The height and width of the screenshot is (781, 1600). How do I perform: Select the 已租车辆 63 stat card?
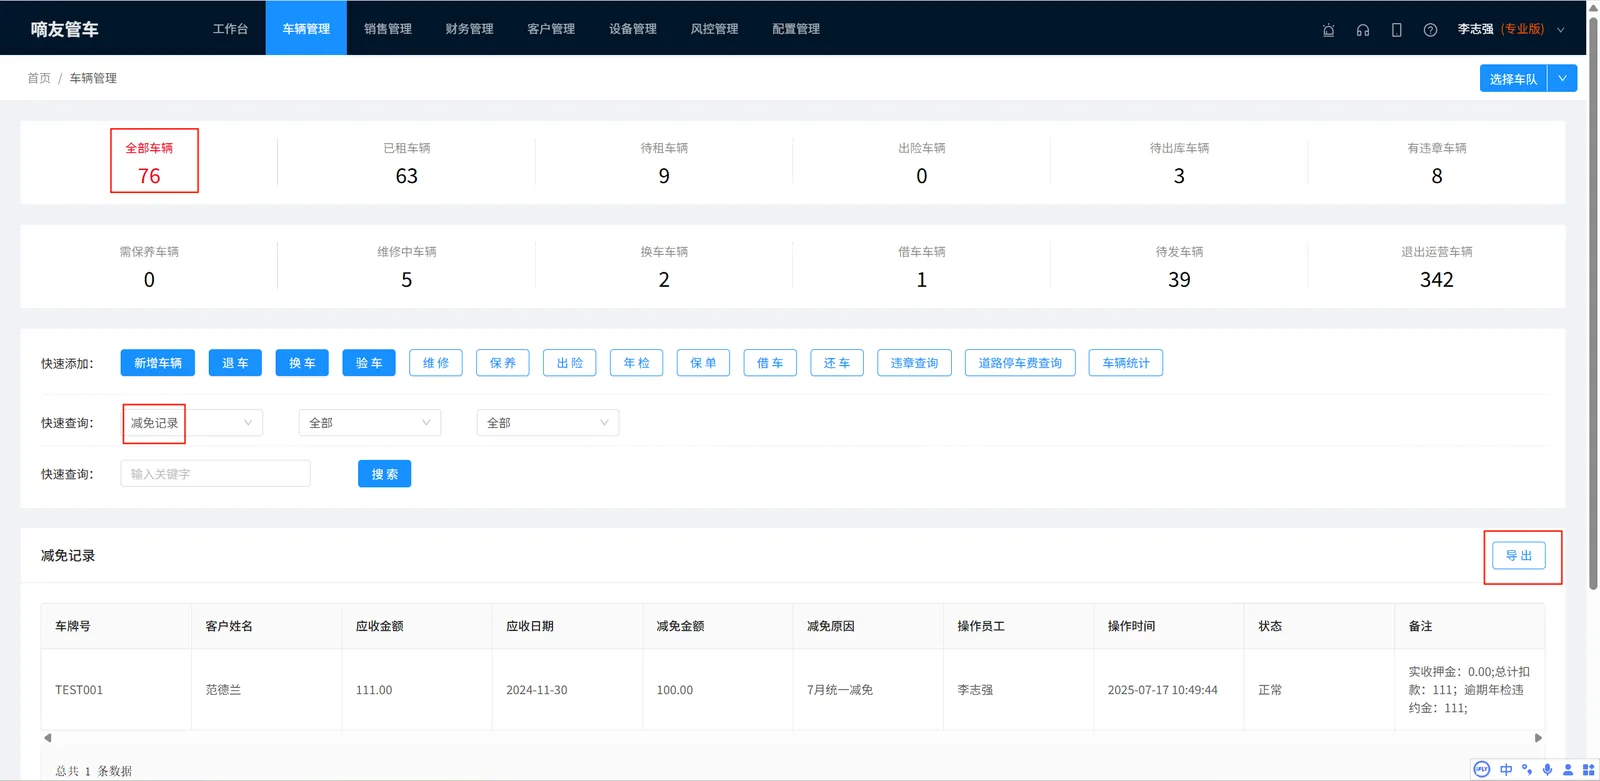pyautogui.click(x=407, y=162)
